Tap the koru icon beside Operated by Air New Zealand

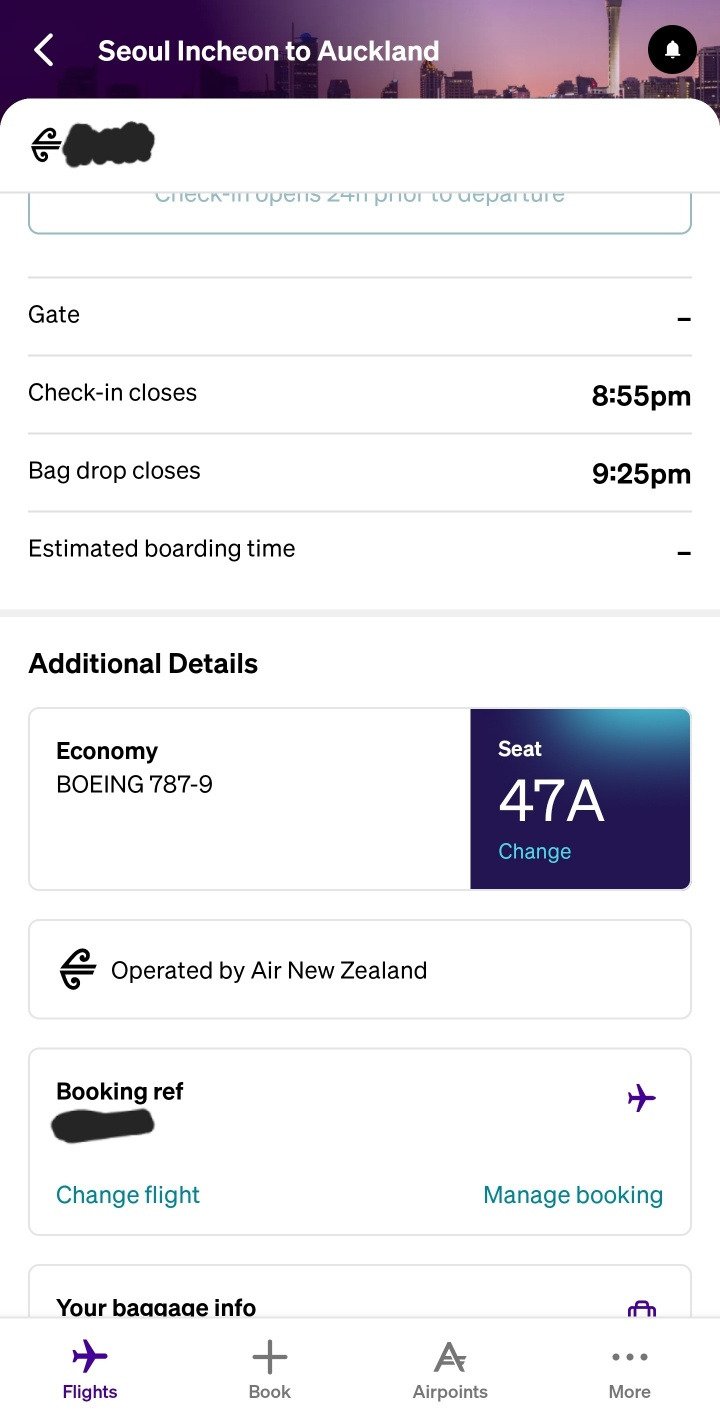77,970
